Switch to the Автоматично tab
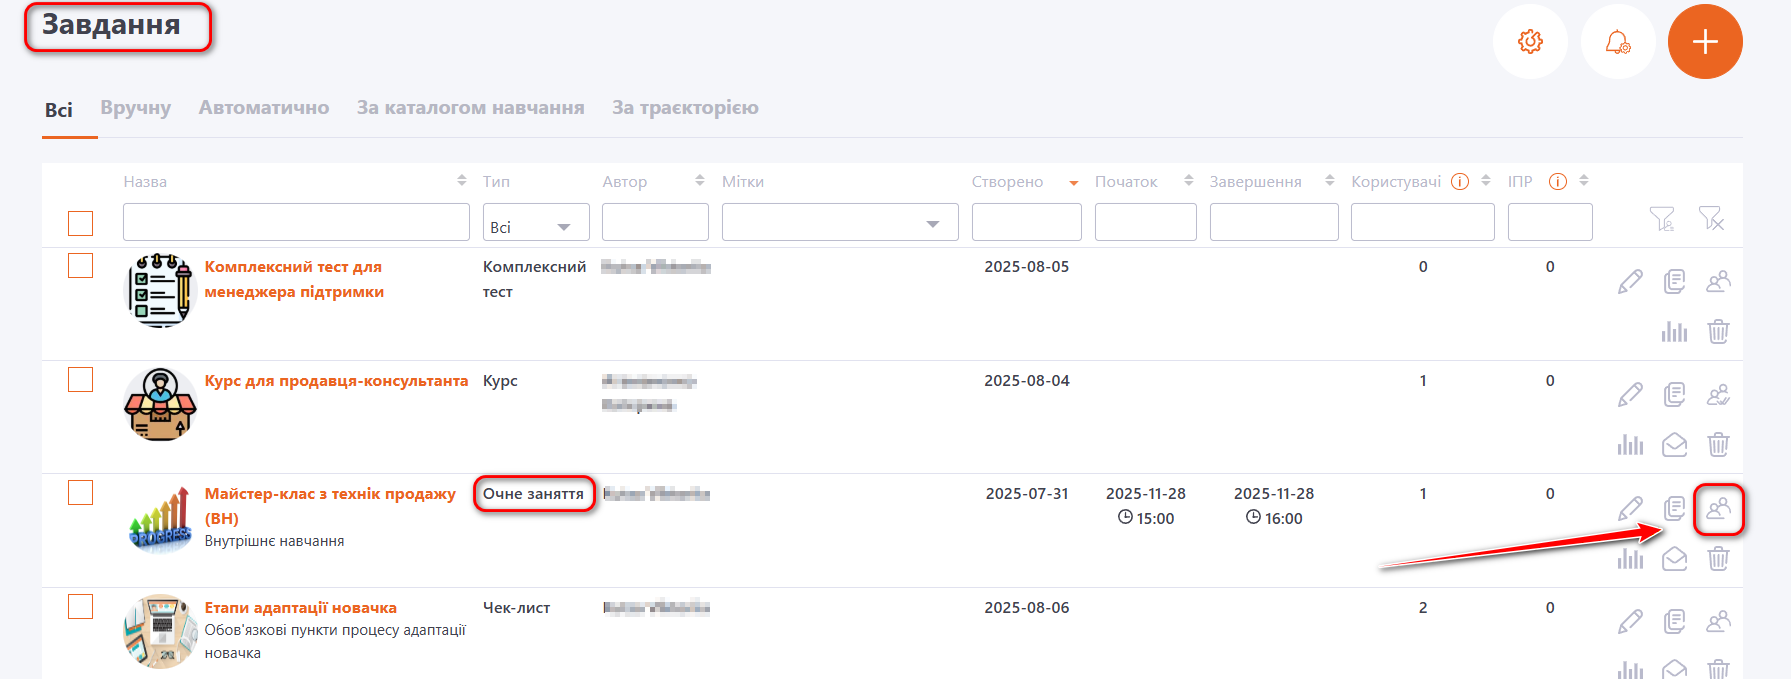 [264, 108]
